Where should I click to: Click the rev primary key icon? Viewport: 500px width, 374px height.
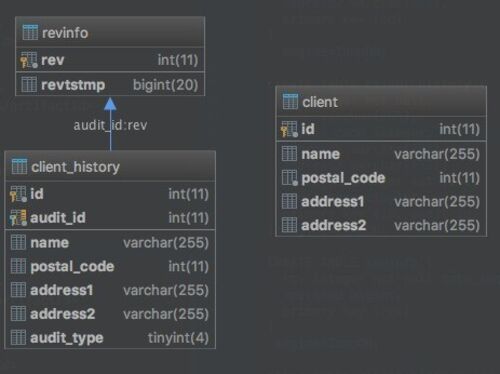tap(29, 60)
